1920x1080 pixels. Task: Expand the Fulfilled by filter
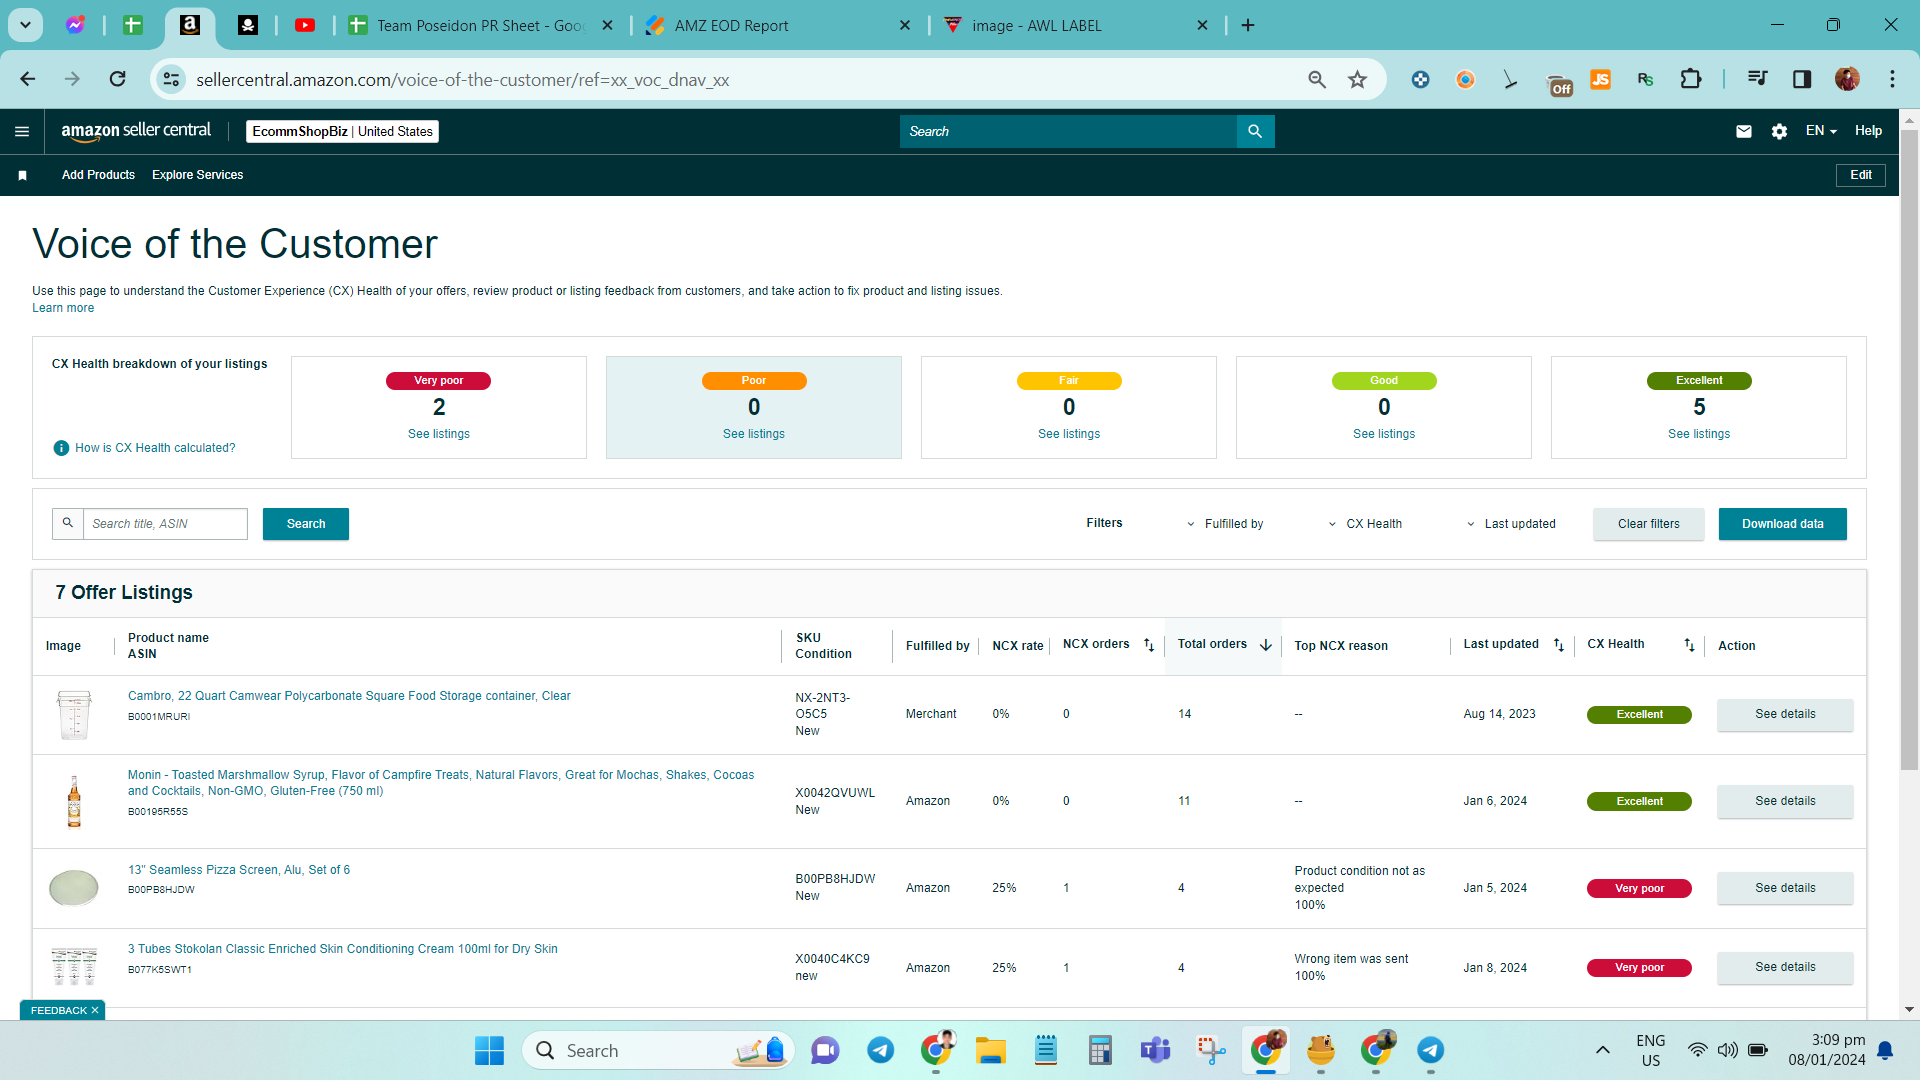coord(1225,524)
